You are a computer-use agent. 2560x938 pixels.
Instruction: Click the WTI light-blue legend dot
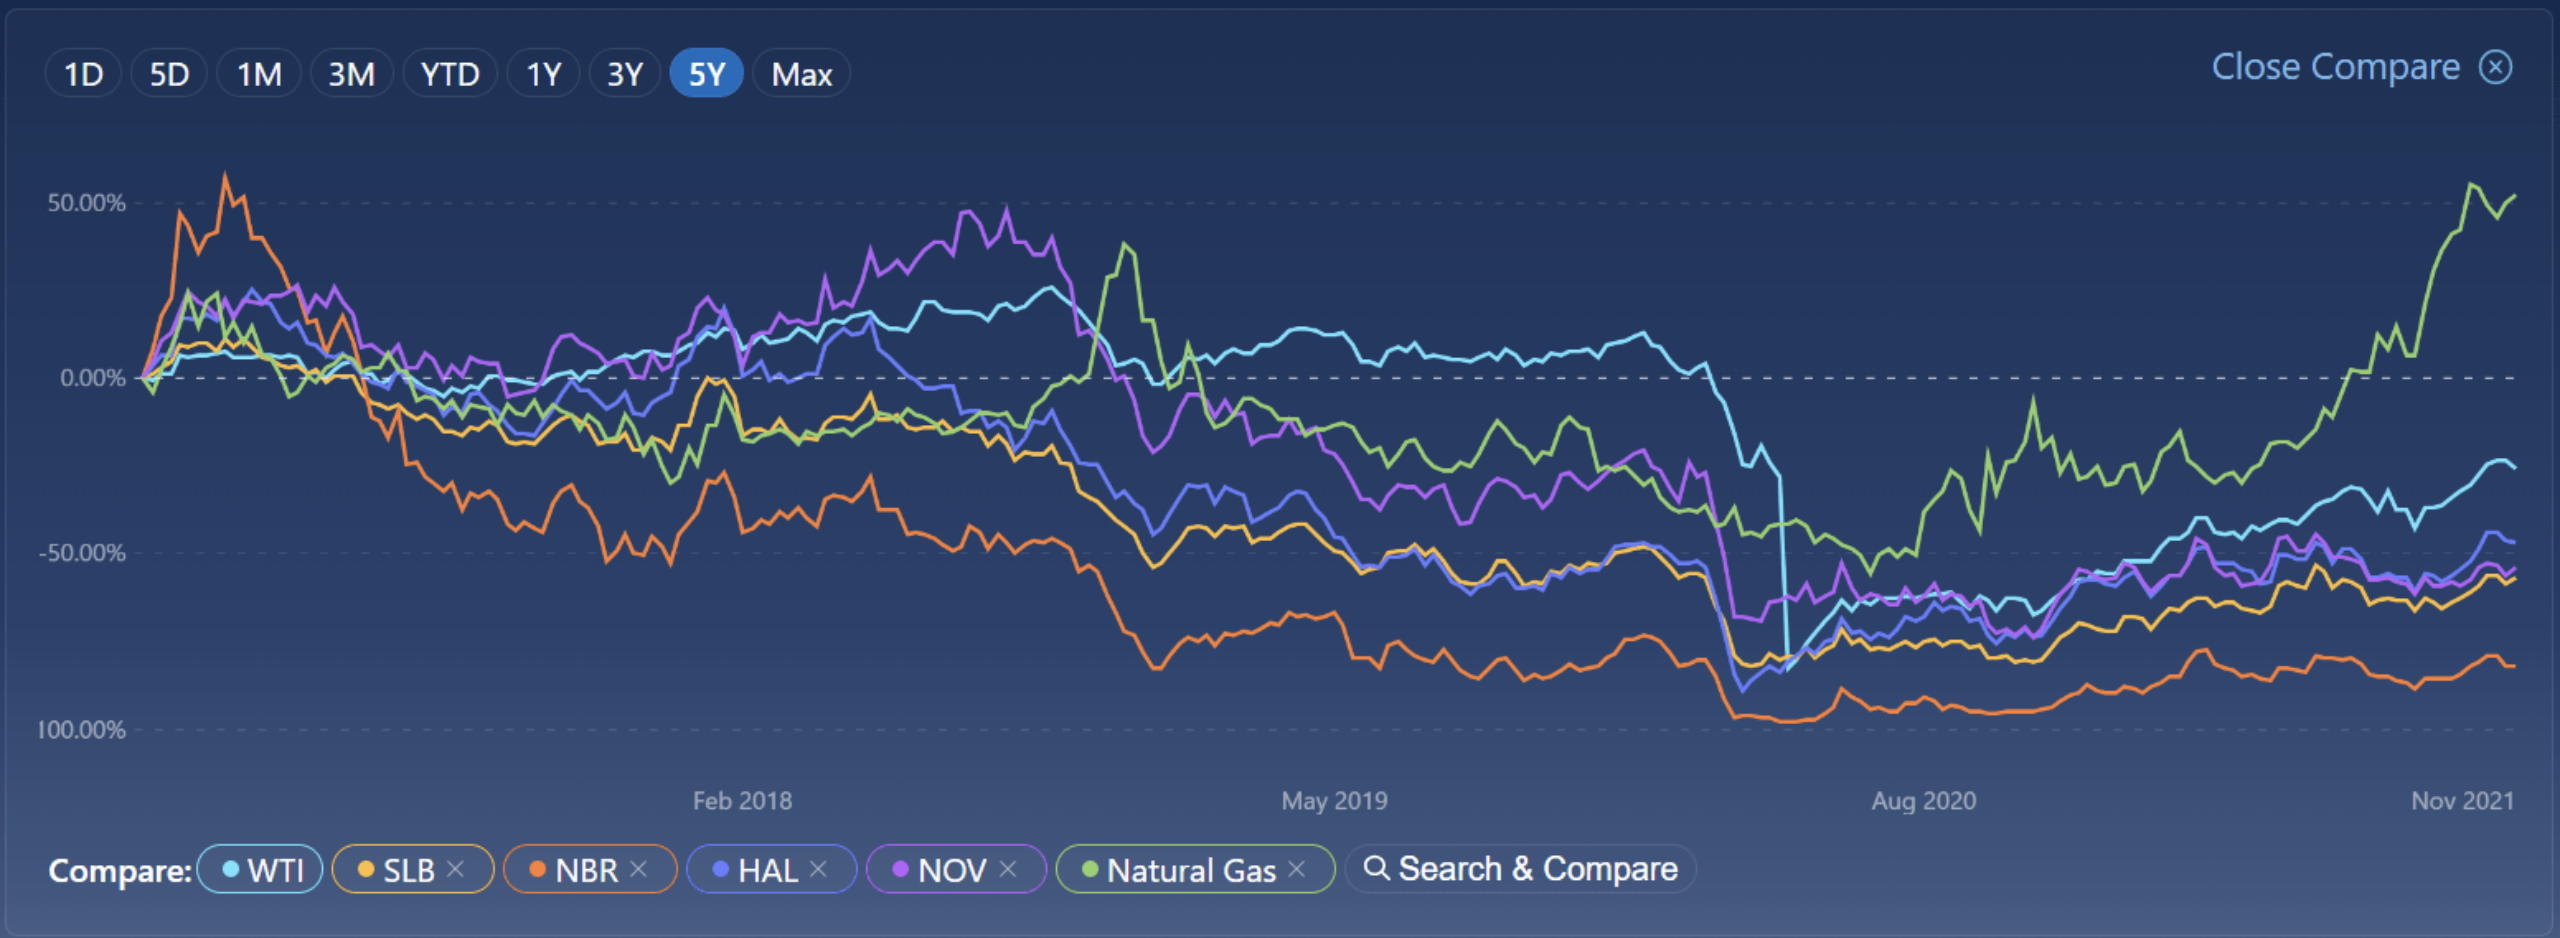click(231, 869)
